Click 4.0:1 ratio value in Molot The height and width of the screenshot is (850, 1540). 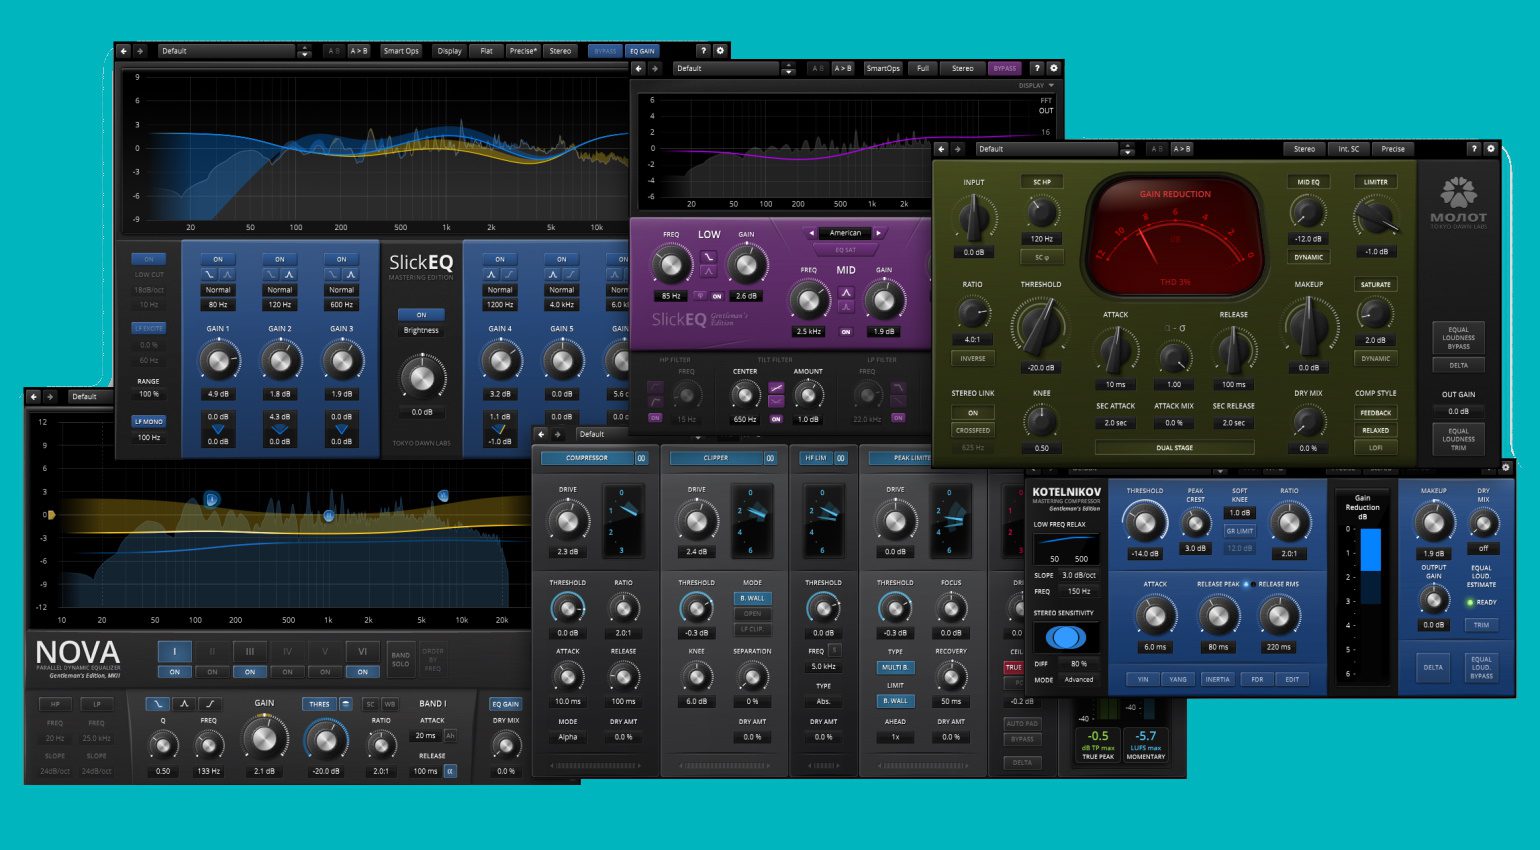[x=972, y=340]
